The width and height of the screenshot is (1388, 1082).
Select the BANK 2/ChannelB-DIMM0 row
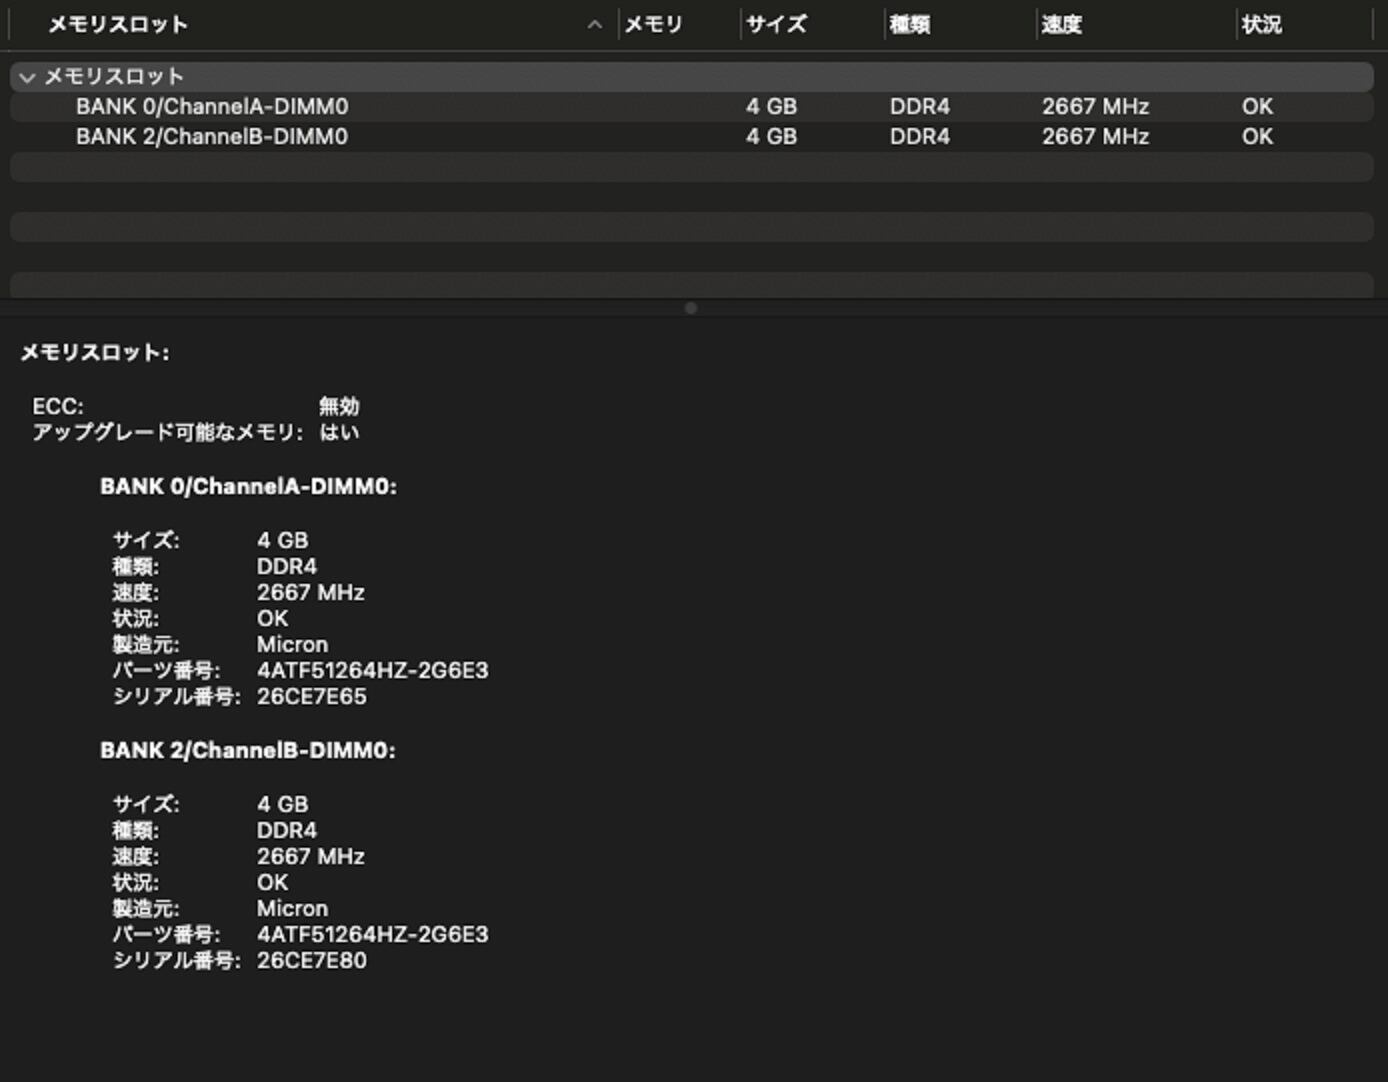[x=692, y=137]
